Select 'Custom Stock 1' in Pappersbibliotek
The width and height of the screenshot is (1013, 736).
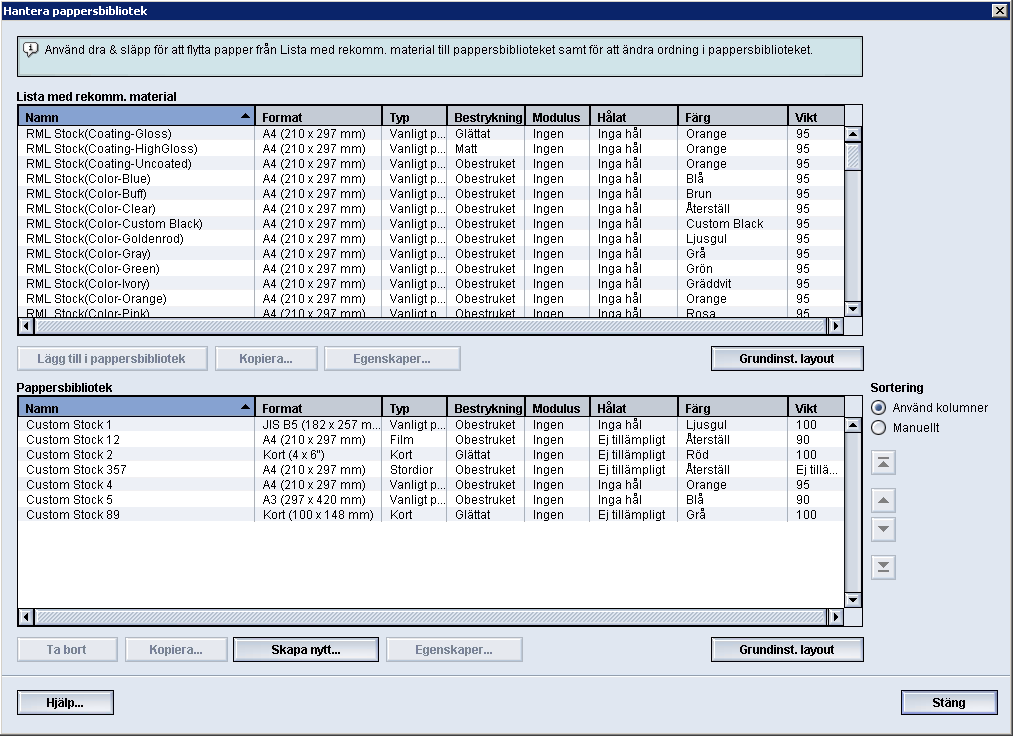coord(431,425)
